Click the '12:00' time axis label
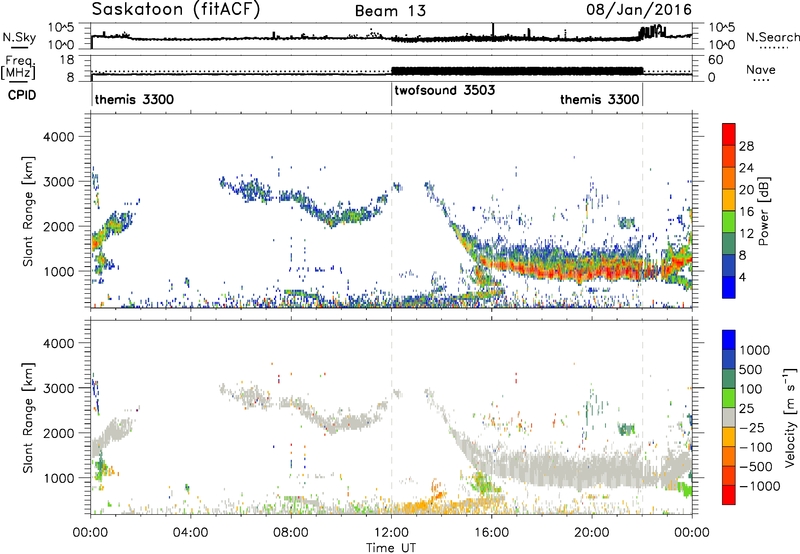 pyautogui.click(x=391, y=532)
